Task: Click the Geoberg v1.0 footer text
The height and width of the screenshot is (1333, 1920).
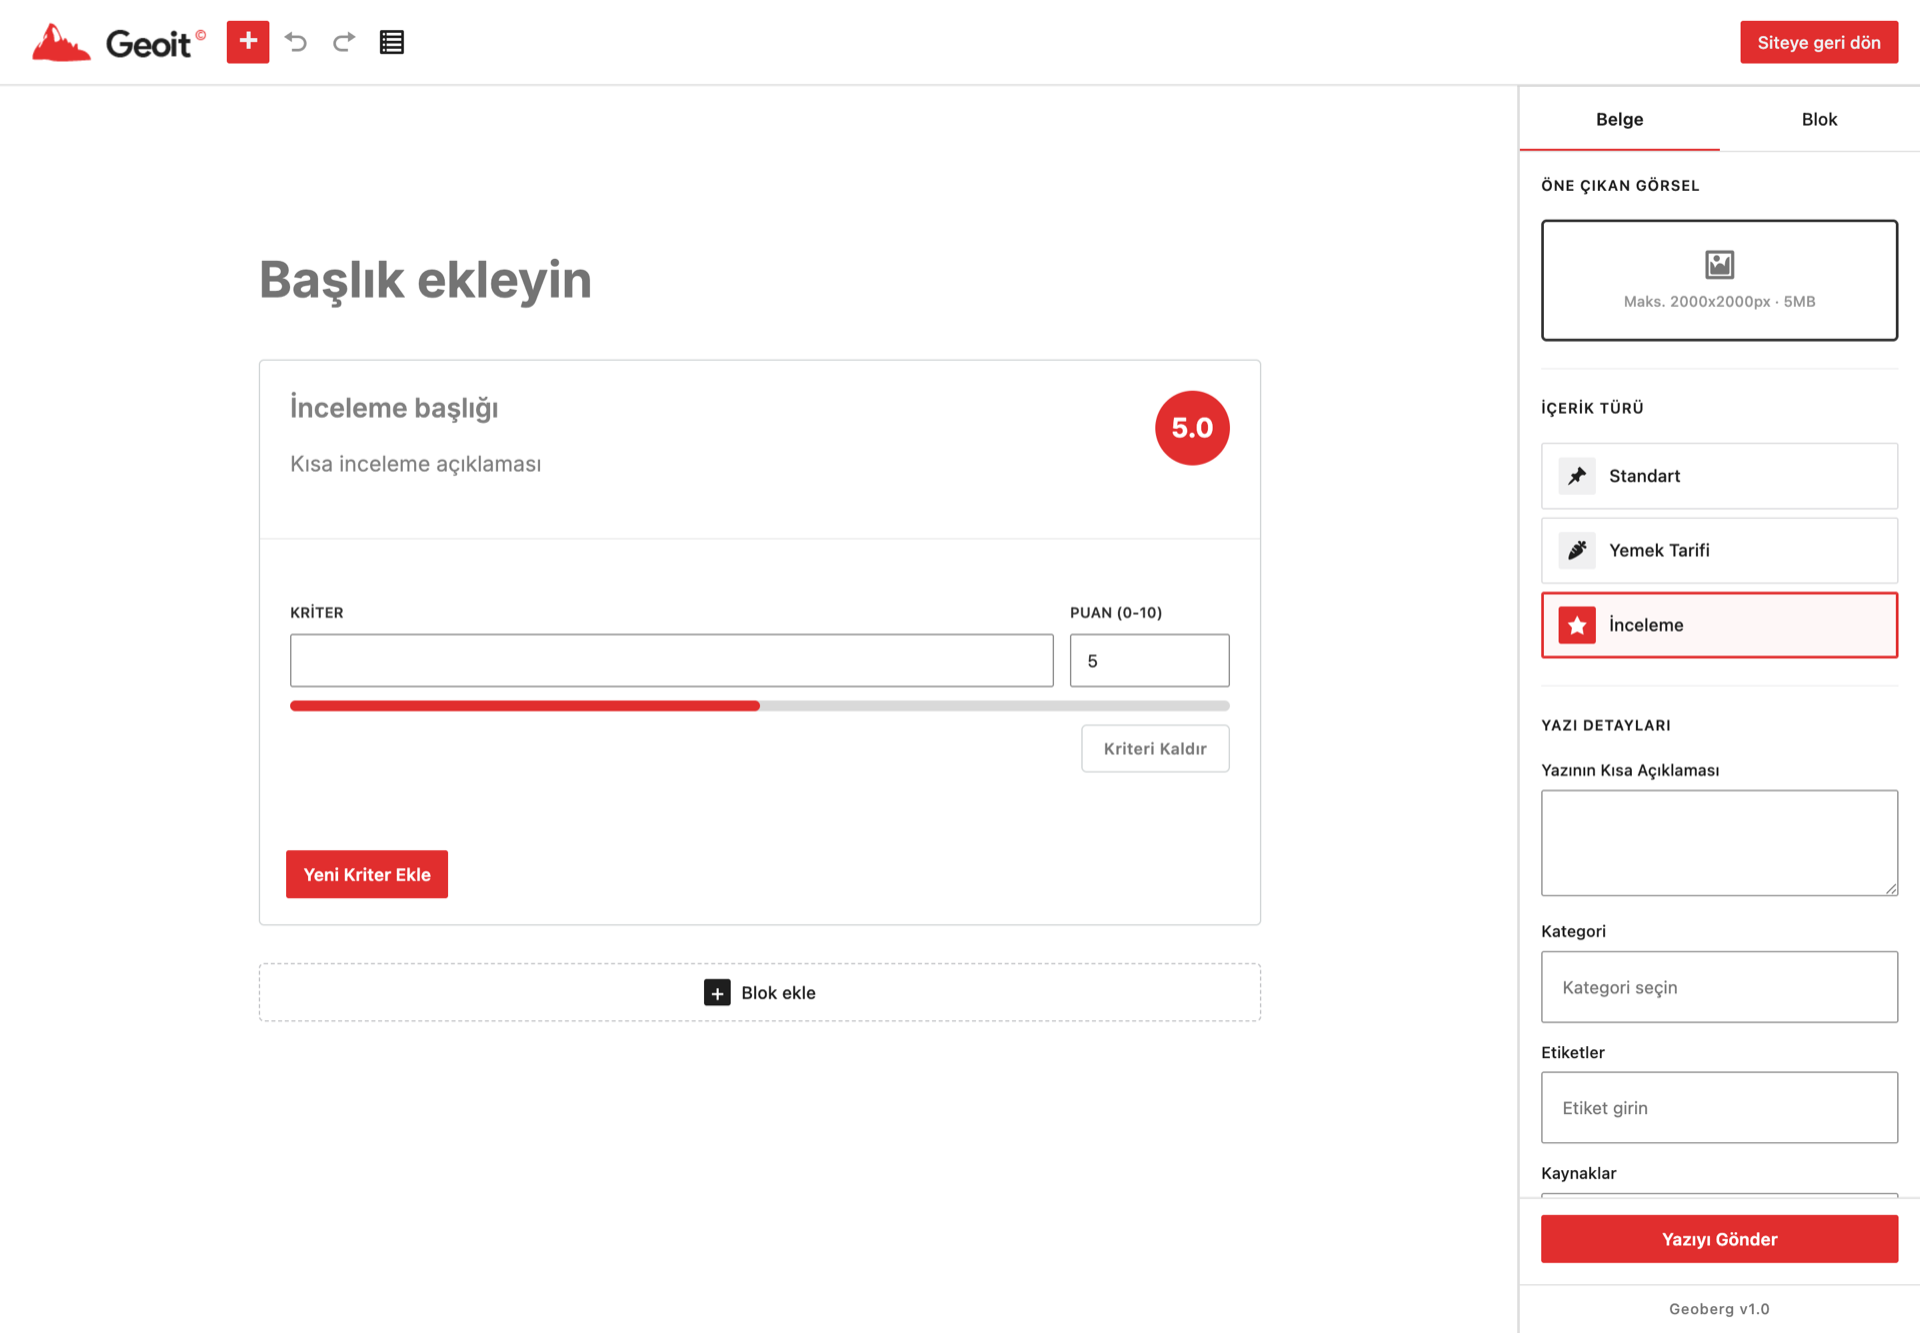Action: coord(1719,1309)
